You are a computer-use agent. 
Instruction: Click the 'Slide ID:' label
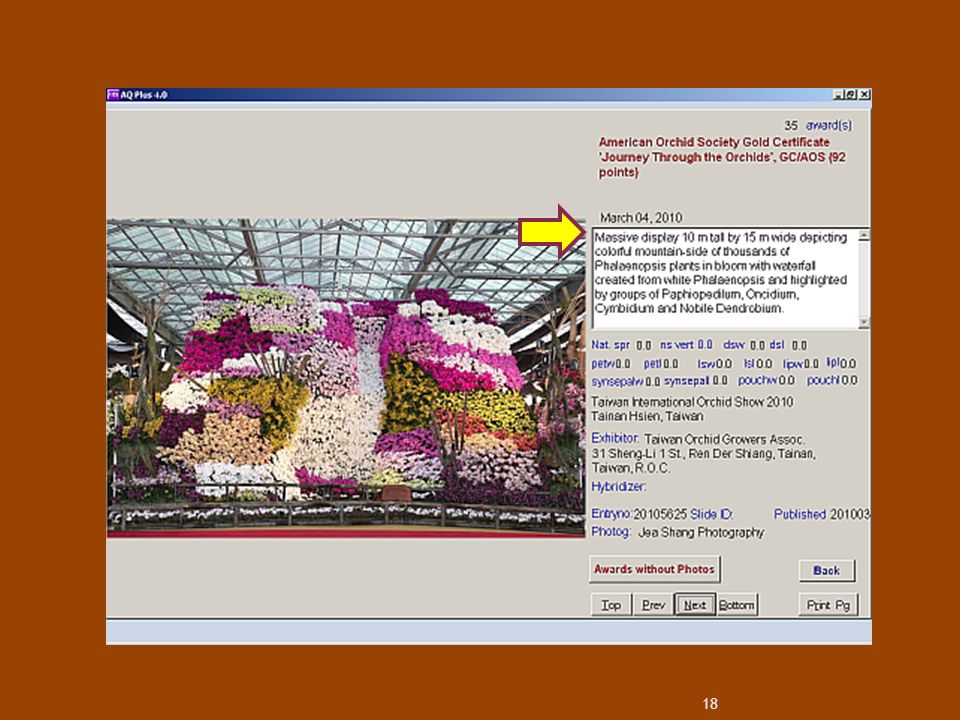point(711,514)
